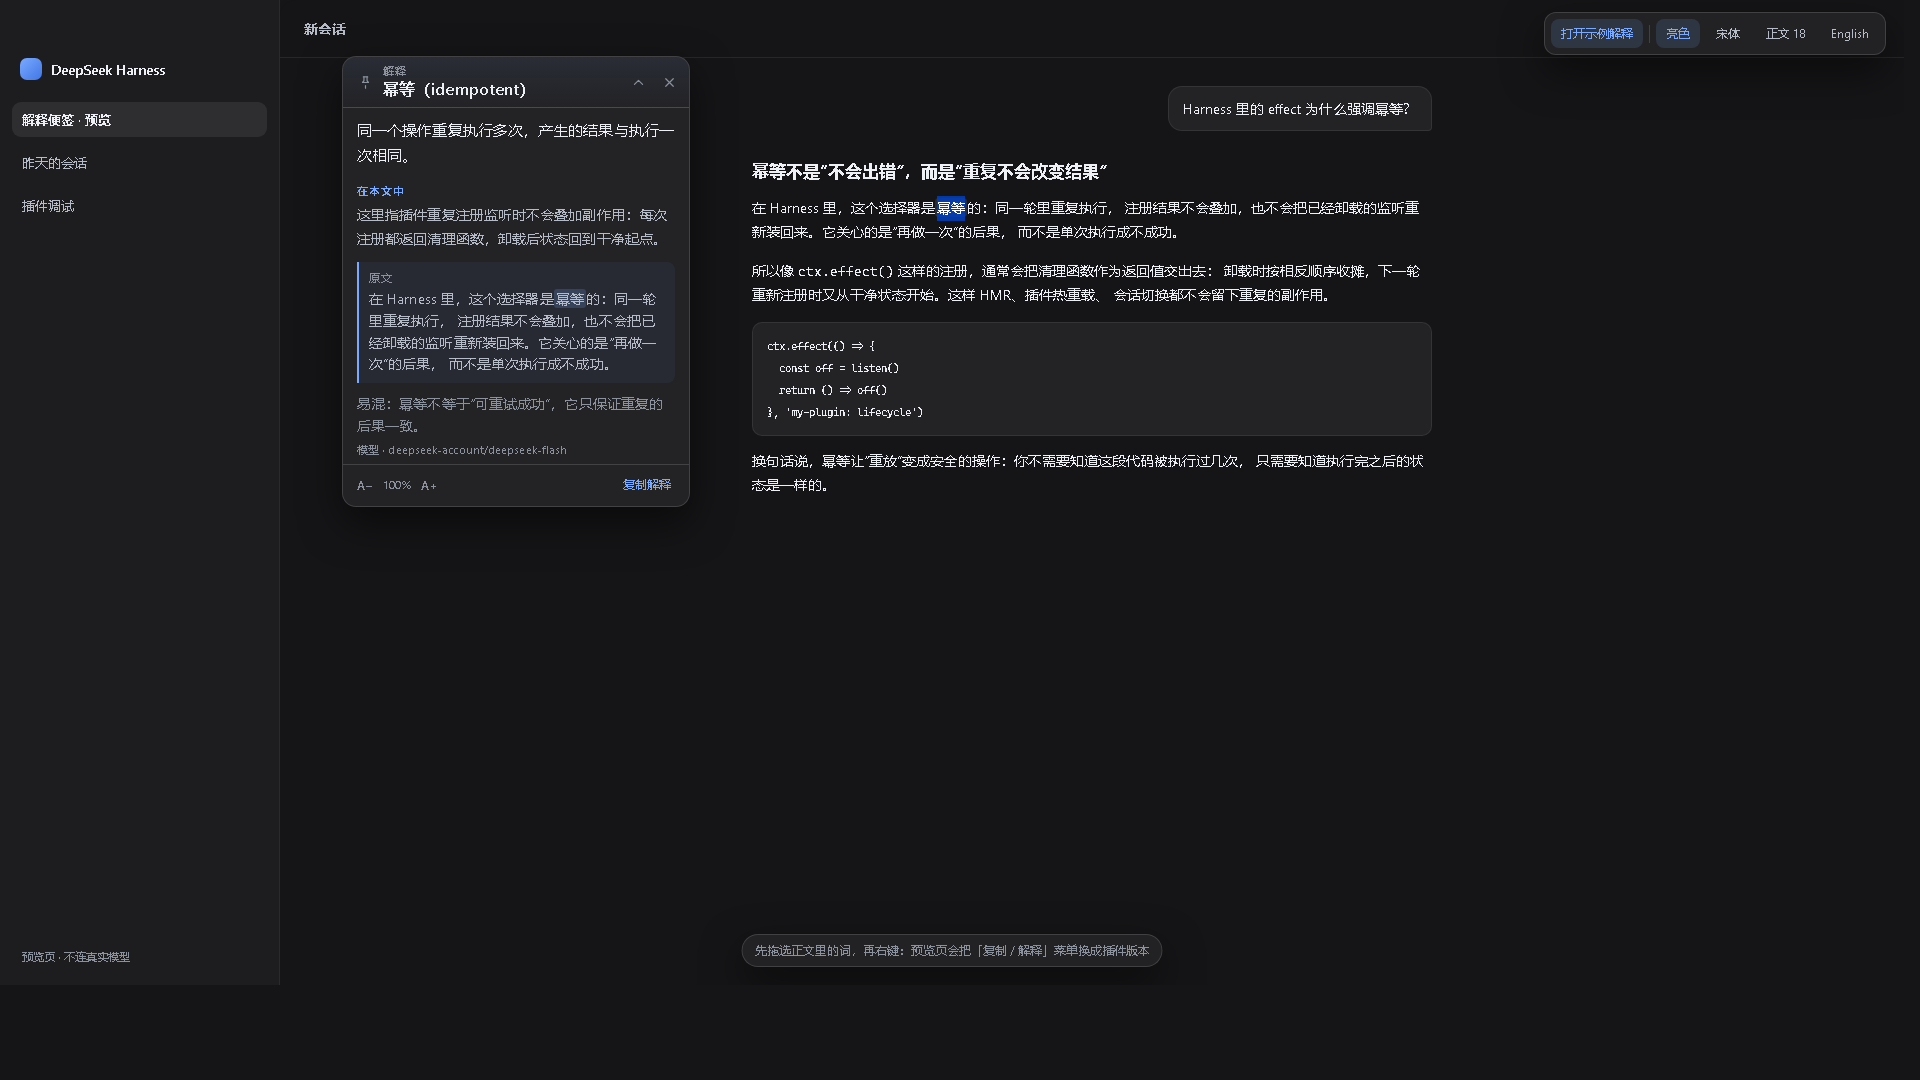Click the 模型 · deepseek-account/deepseek-flash line

(461, 450)
